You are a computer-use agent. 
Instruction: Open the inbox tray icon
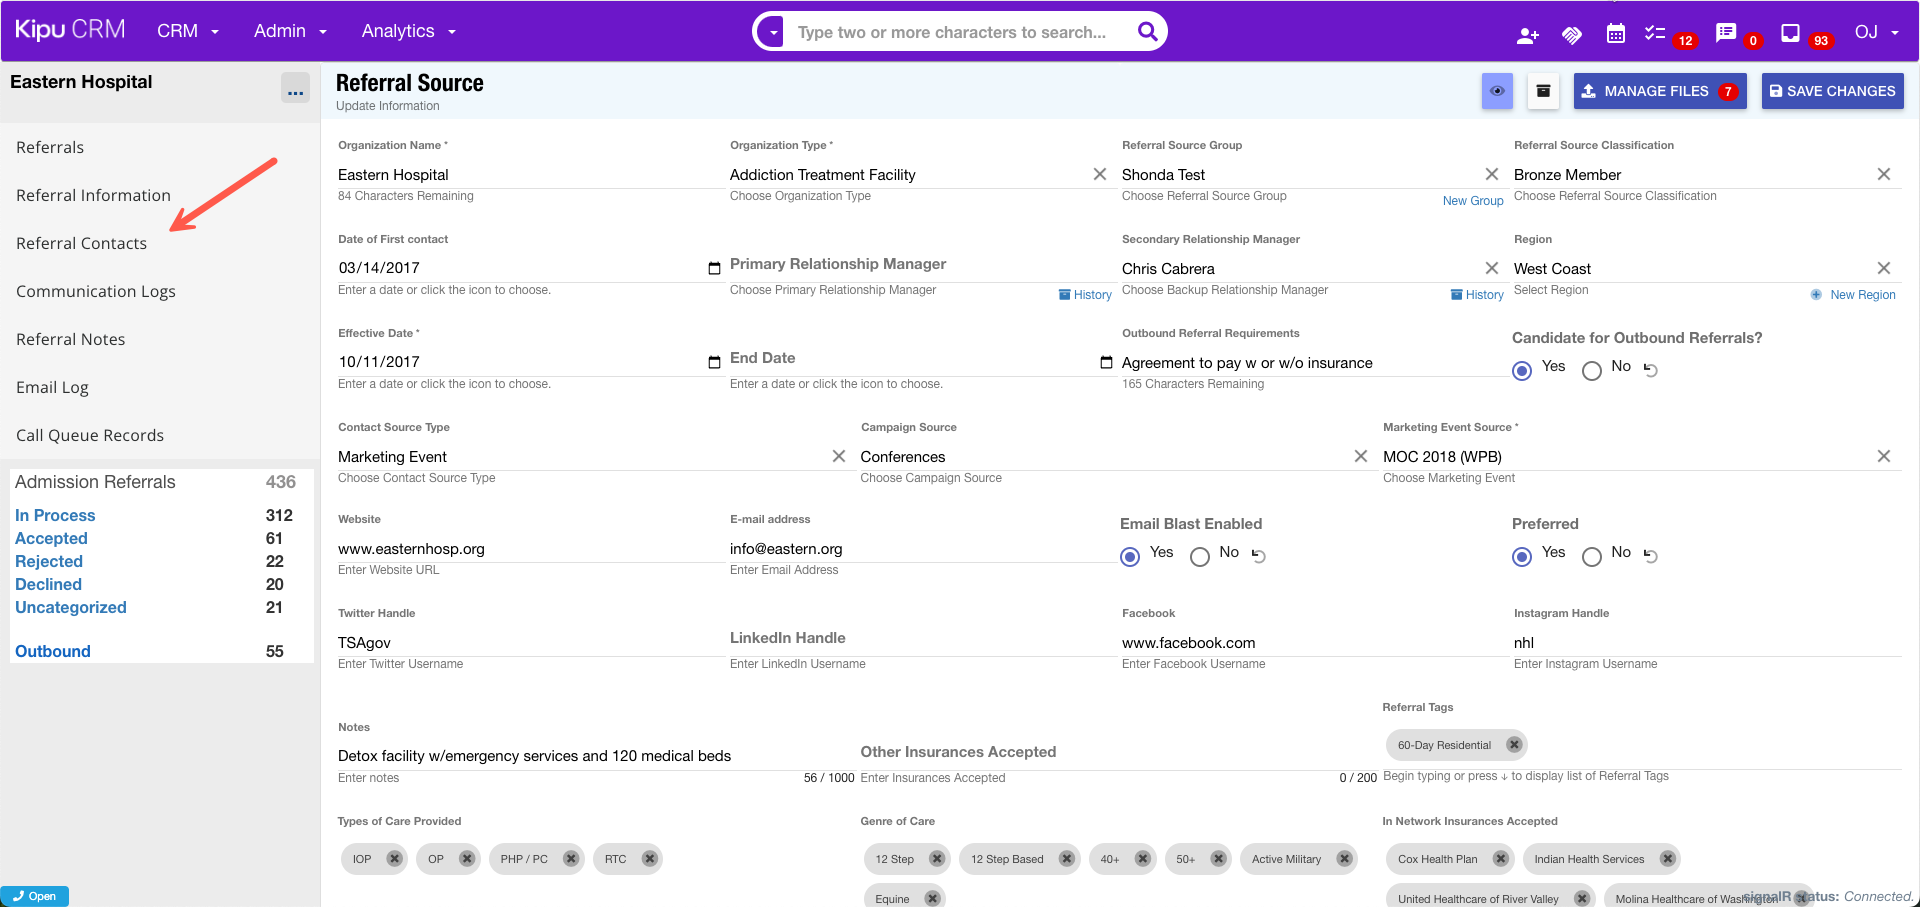coord(1790,34)
